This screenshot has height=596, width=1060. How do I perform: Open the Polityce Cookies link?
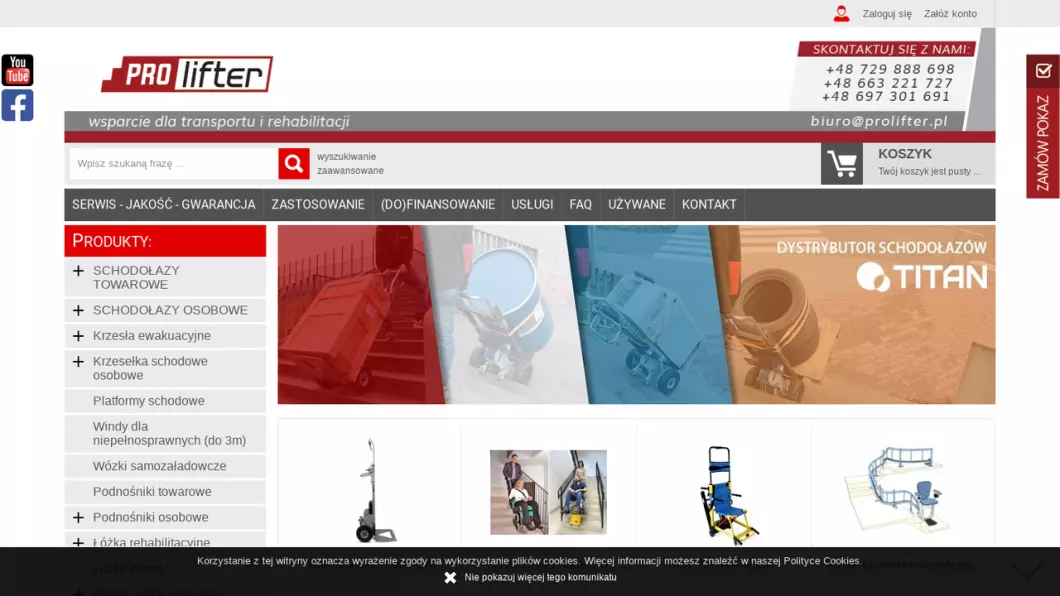tap(821, 561)
